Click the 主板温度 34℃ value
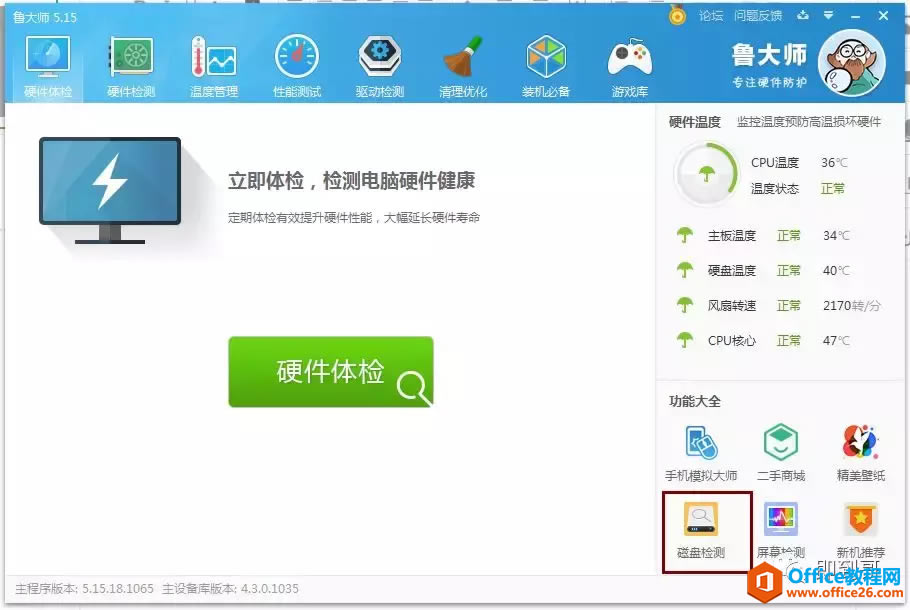This screenshot has height=610, width=910. click(x=836, y=235)
